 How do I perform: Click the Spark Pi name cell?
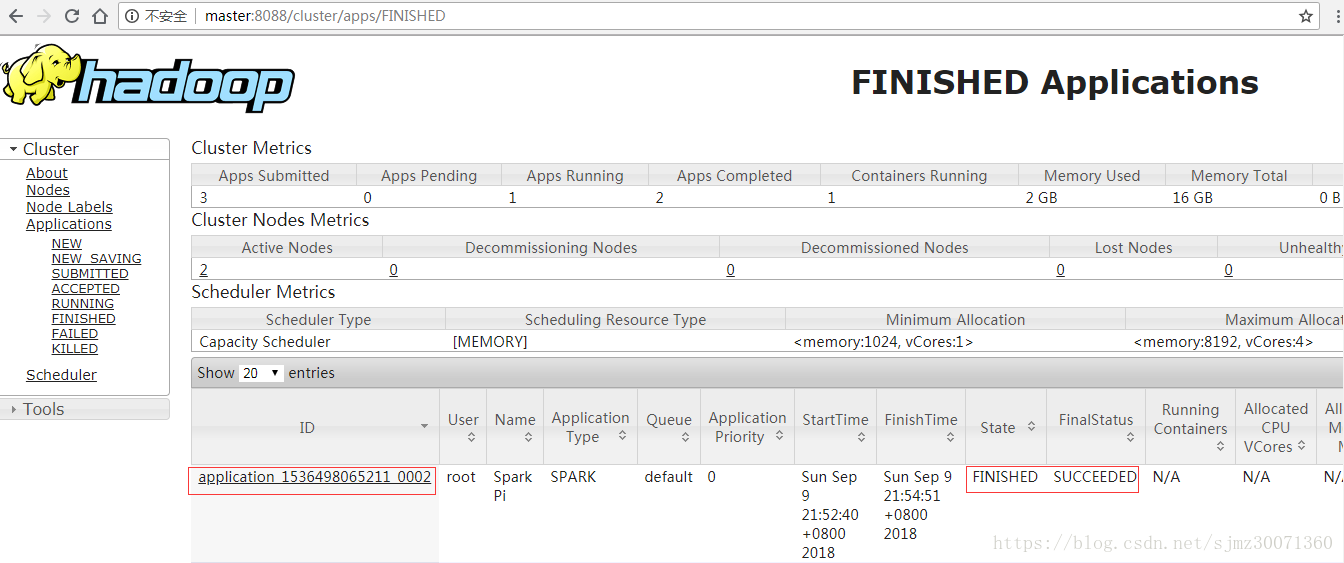(x=514, y=486)
